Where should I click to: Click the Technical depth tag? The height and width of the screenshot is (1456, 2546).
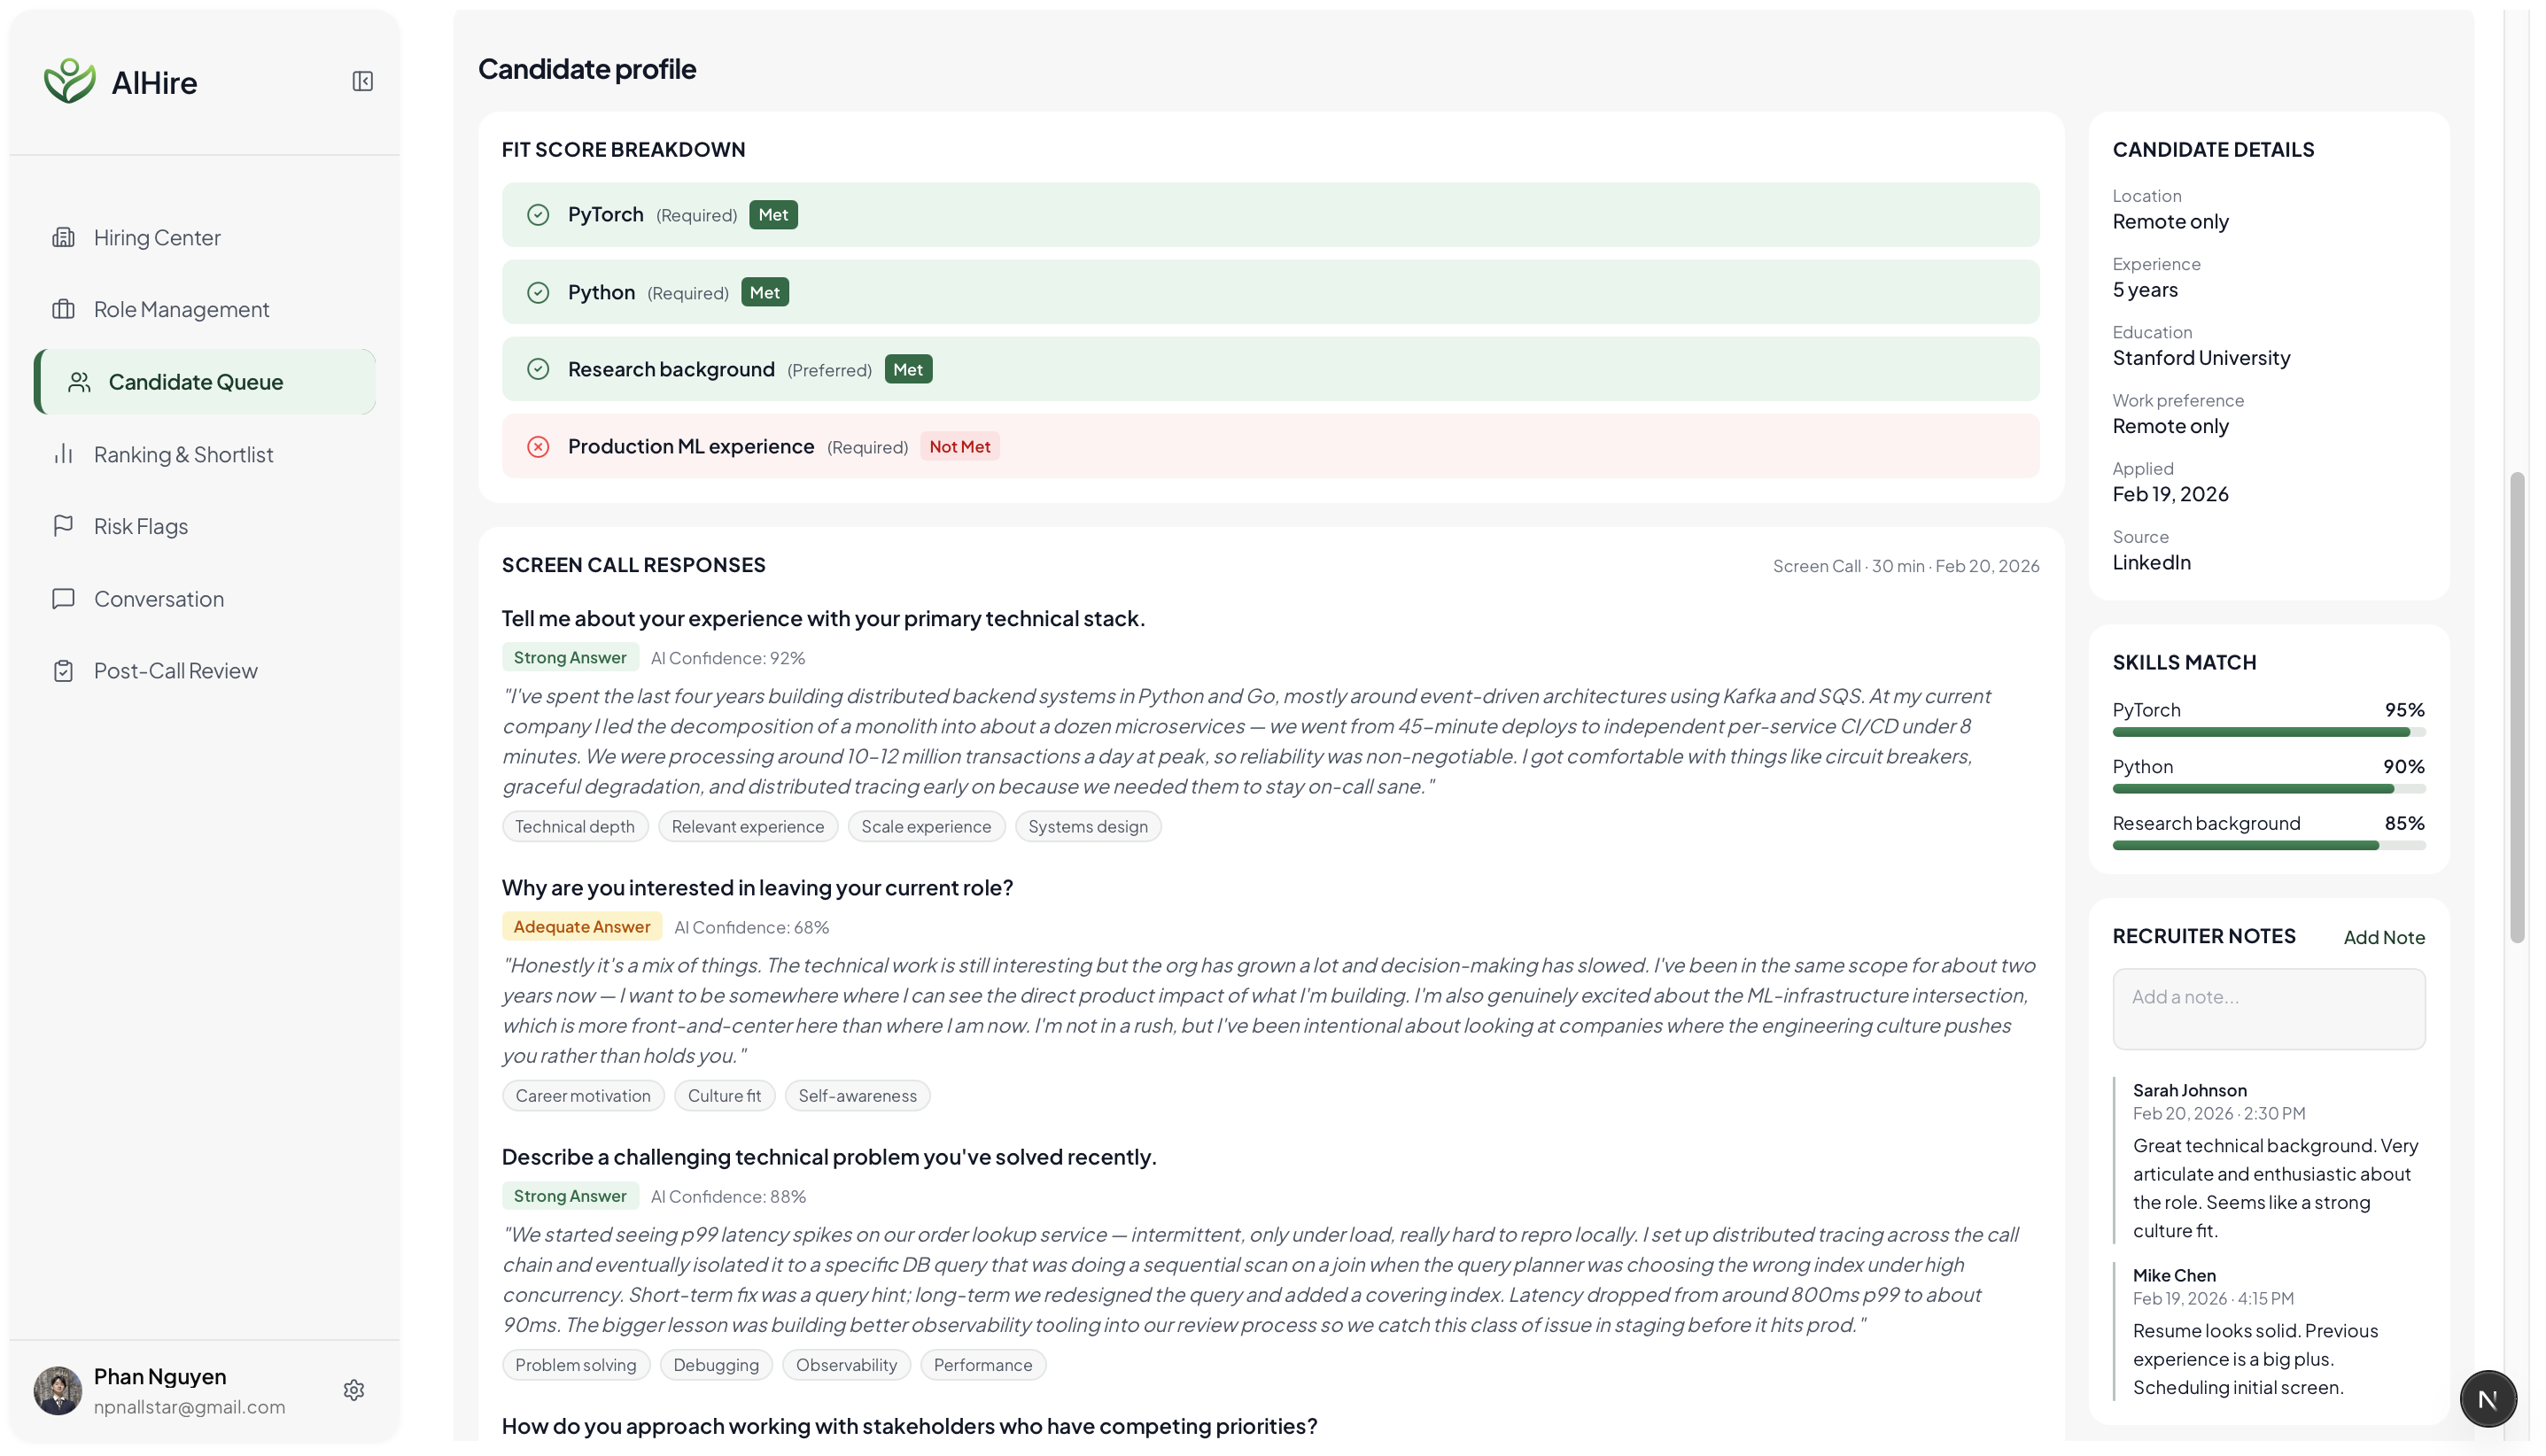pos(574,826)
